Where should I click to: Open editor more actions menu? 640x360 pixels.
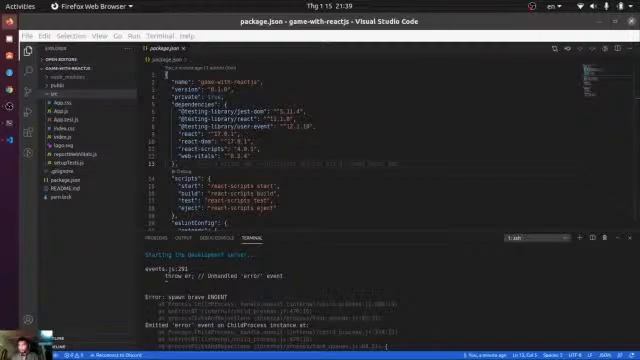pyautogui.click(x=630, y=49)
